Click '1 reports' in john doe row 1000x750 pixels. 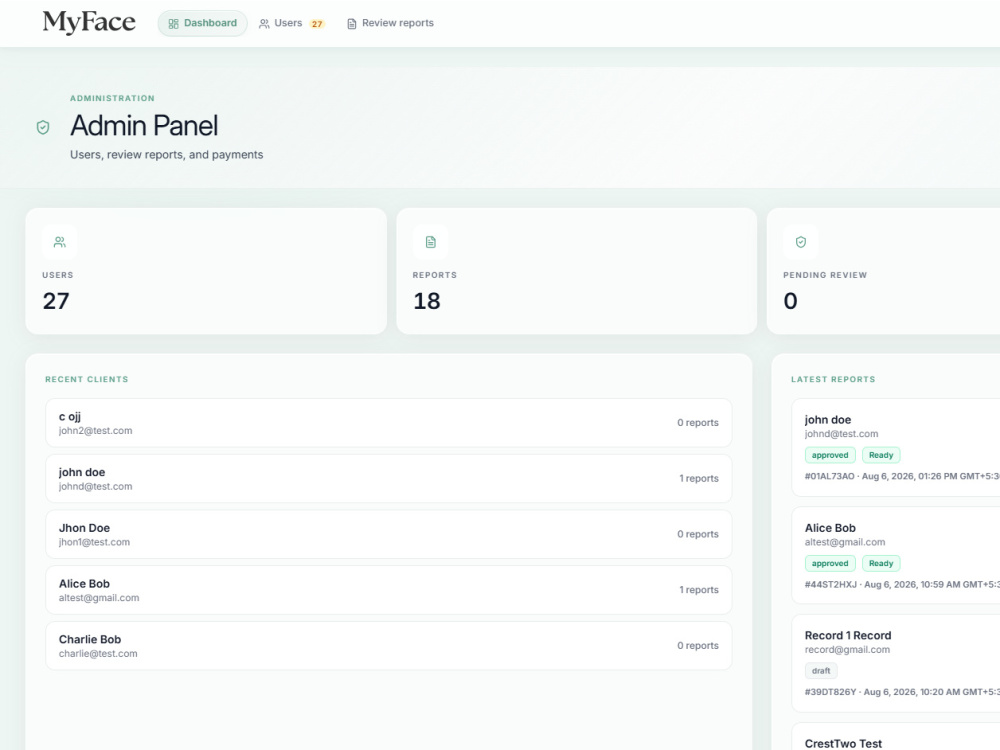click(x=699, y=478)
